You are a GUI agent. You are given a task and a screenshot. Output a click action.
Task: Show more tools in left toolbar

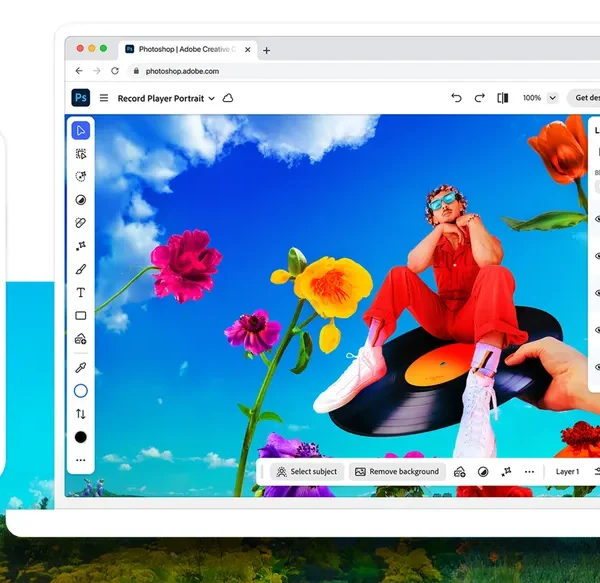tap(81, 460)
